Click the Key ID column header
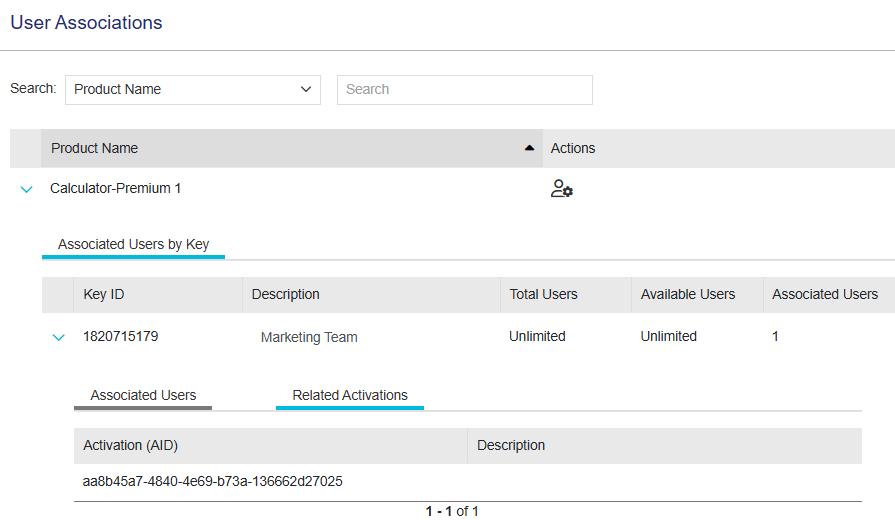Viewport: 895px width, 520px height. [104, 294]
